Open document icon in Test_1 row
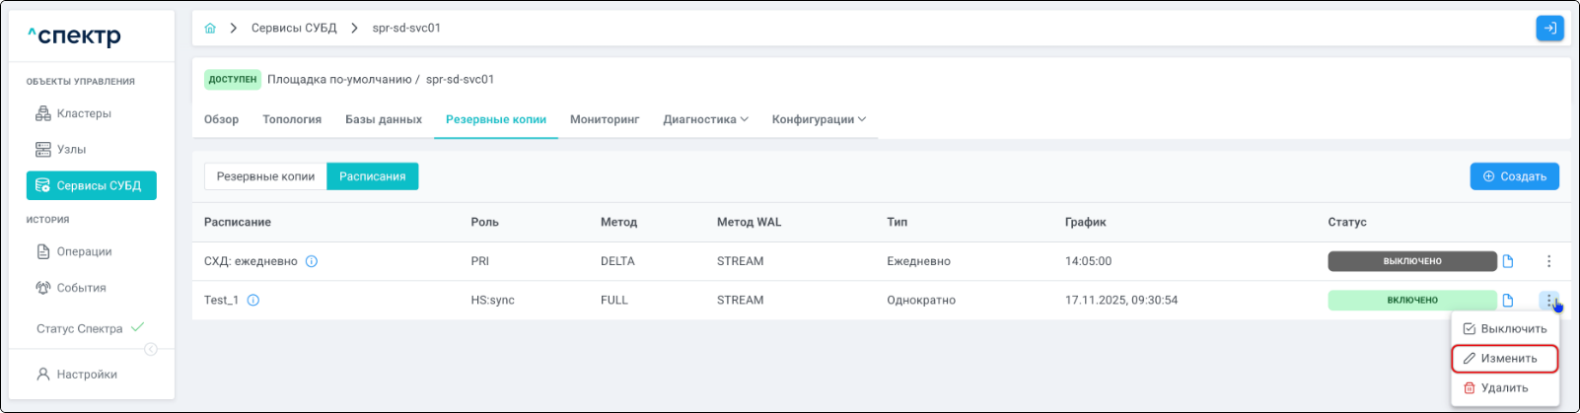Screen dimensions: 1580x413 pos(1508,300)
